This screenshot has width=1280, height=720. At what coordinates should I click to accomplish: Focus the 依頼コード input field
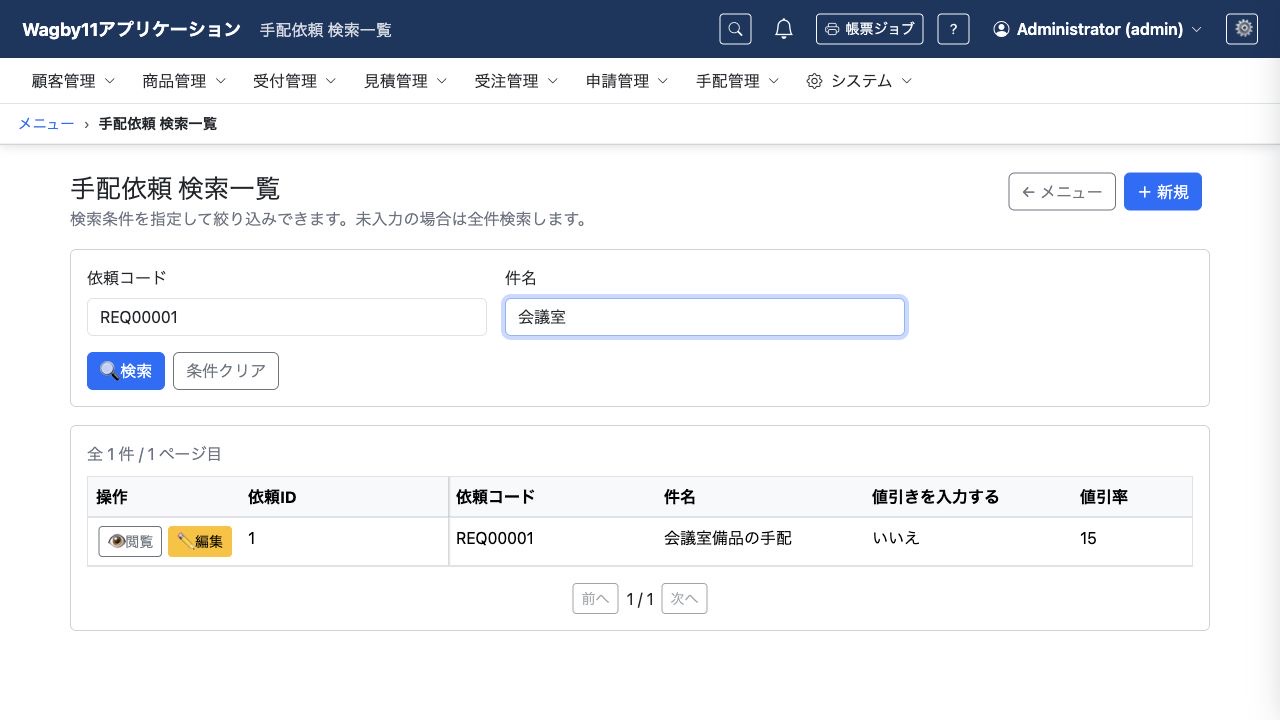287,317
